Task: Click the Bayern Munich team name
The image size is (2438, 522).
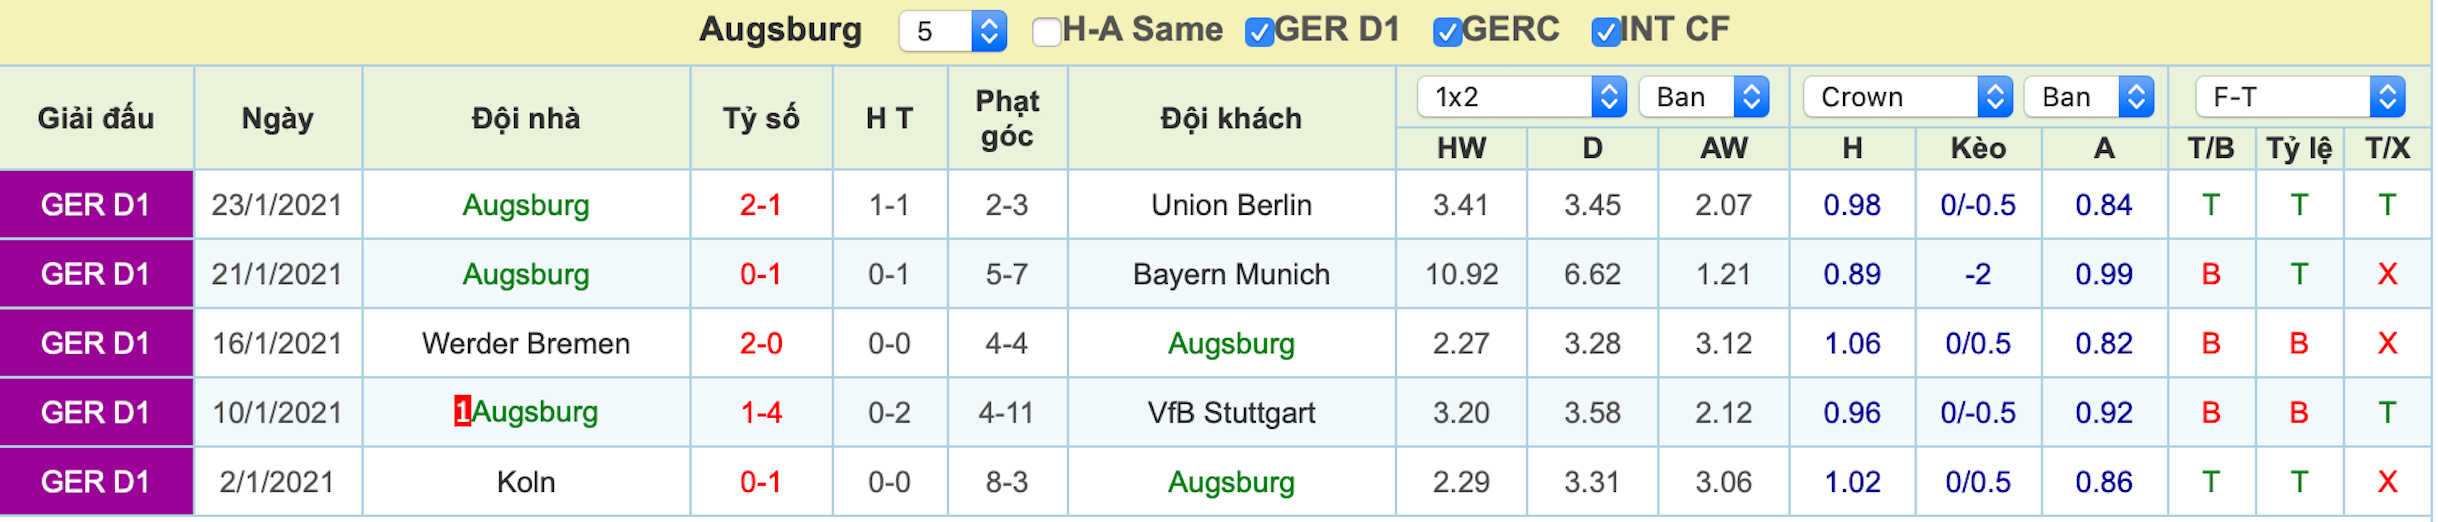Action: click(1231, 274)
